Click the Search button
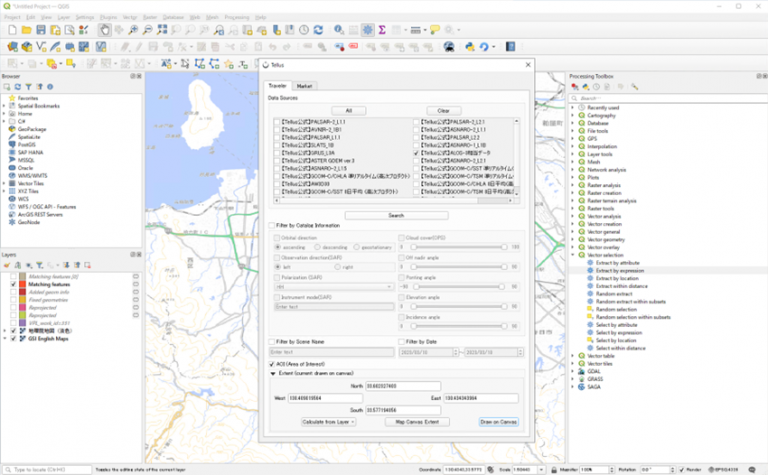The height and width of the screenshot is (475, 768). pyautogui.click(x=396, y=215)
